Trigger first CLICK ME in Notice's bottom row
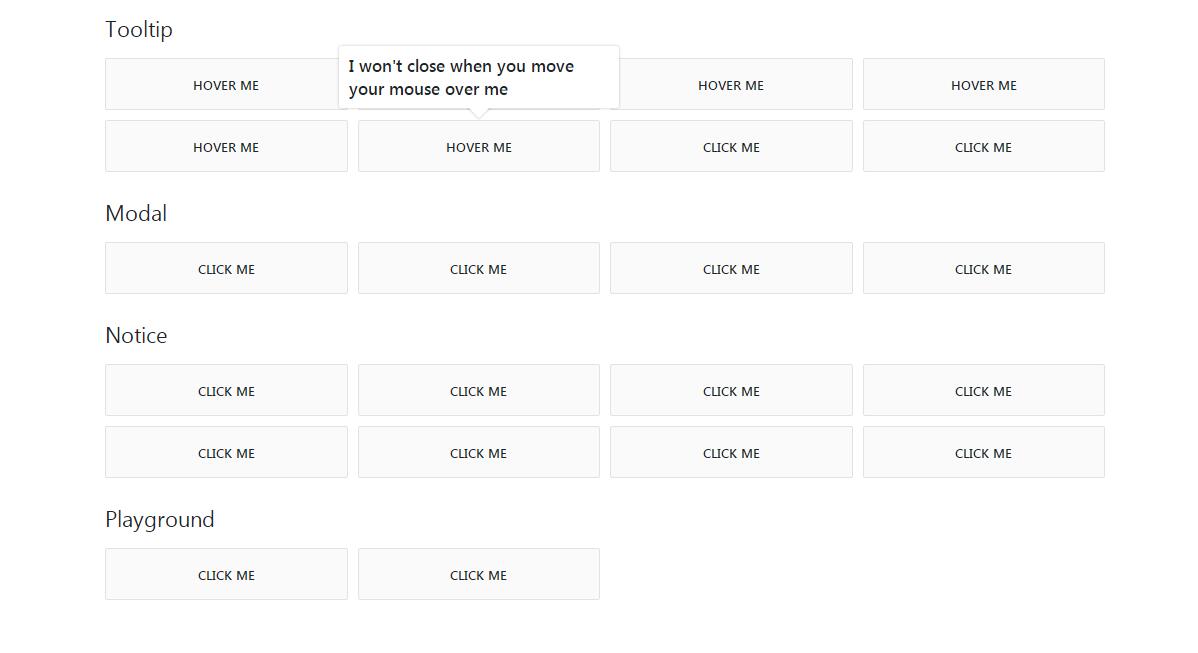Image resolution: width=1198 pixels, height=653 pixels. (226, 453)
